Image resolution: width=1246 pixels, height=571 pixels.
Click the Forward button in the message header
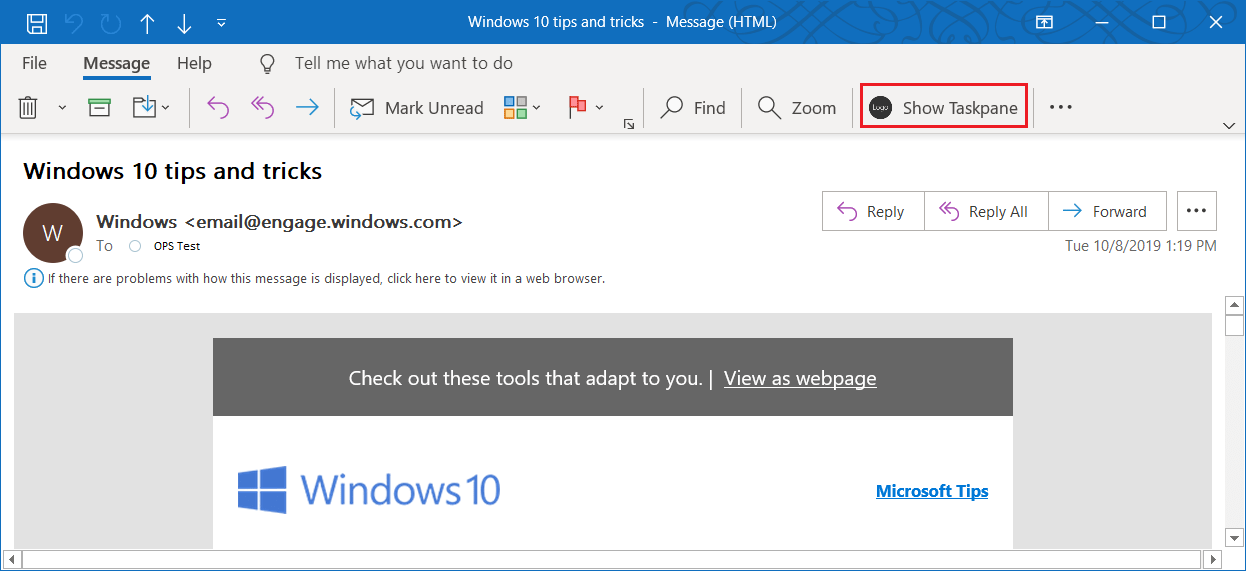coord(1107,211)
